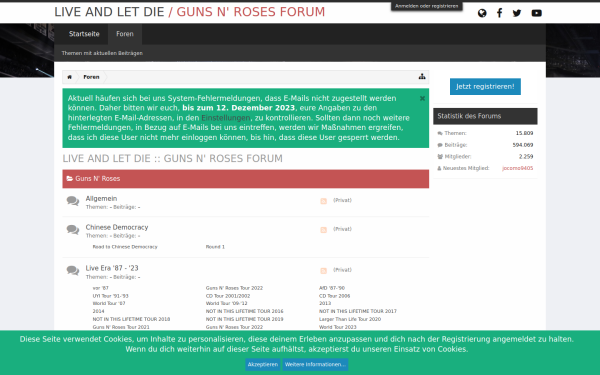Follow the Einstellungen link in the notice
Viewport: 600px width, 375px height.
(226, 118)
